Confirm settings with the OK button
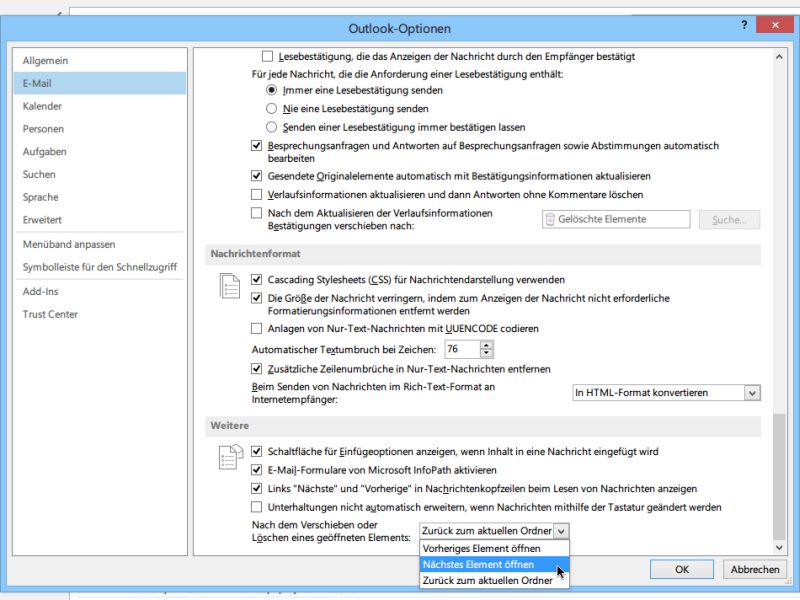 (x=682, y=569)
